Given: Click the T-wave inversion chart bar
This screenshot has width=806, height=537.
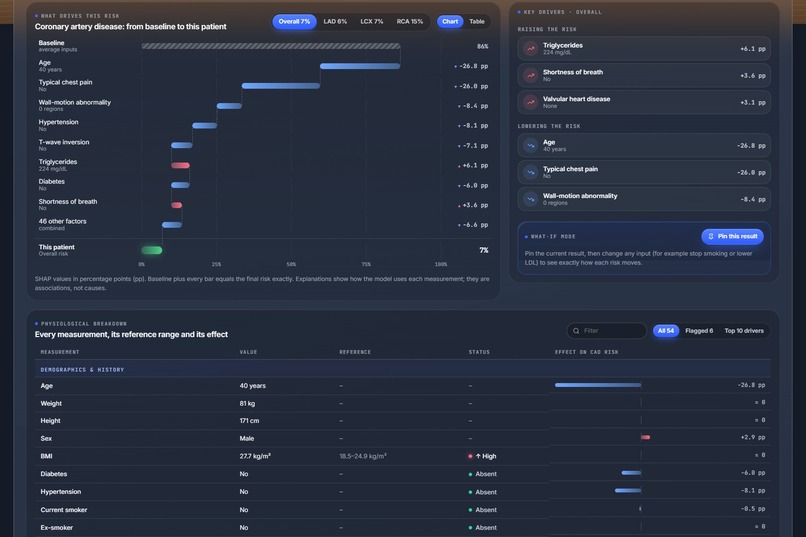Looking at the screenshot, I should (x=182, y=145).
